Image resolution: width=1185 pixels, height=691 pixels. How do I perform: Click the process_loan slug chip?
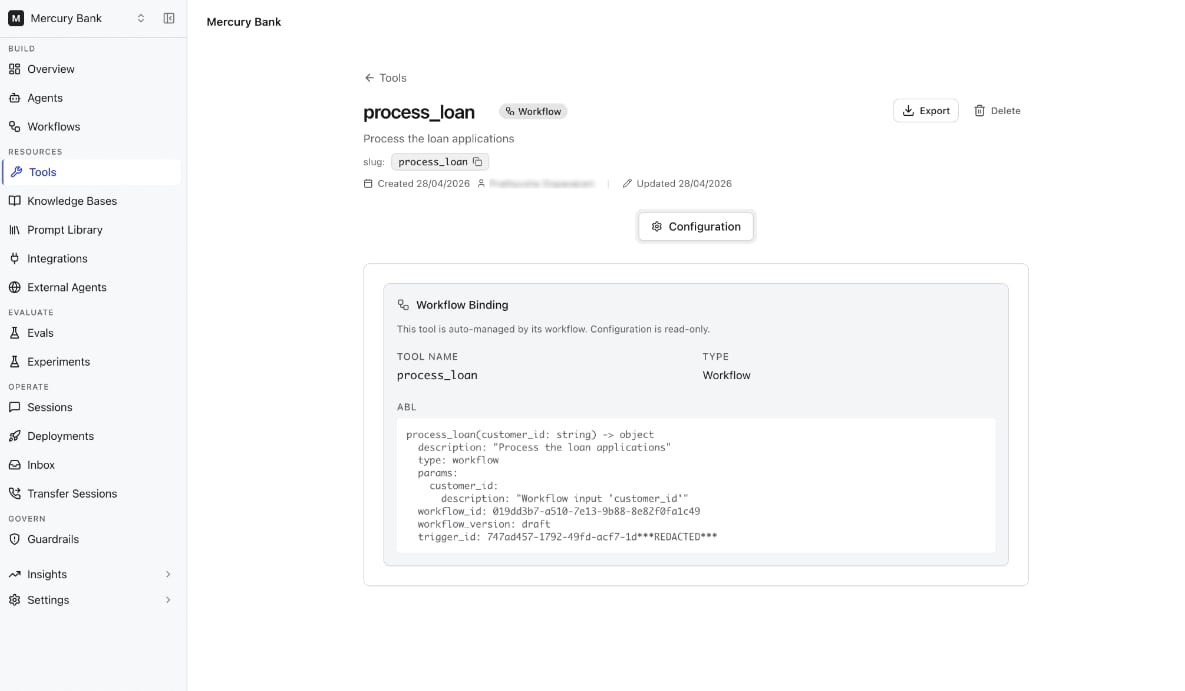[440, 161]
